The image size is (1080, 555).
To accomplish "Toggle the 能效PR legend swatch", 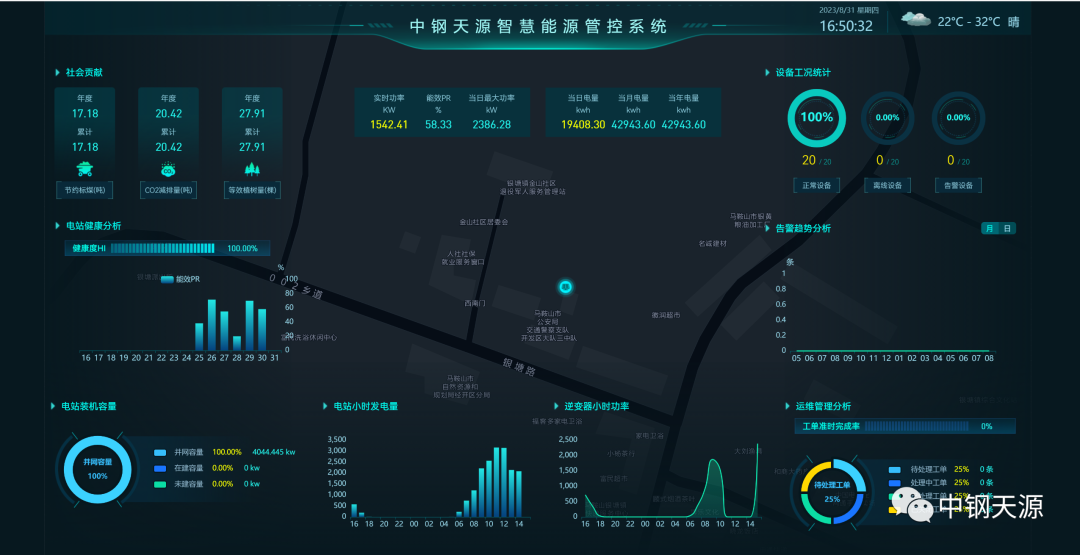I will tap(167, 280).
